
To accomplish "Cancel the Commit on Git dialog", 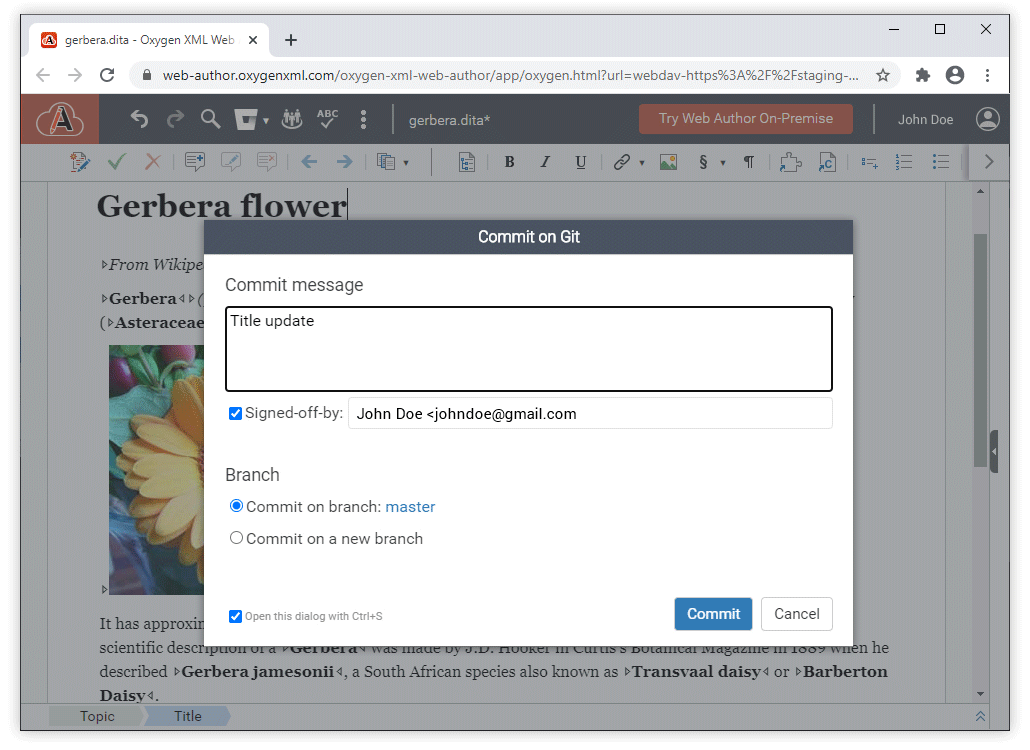I will pos(796,613).
